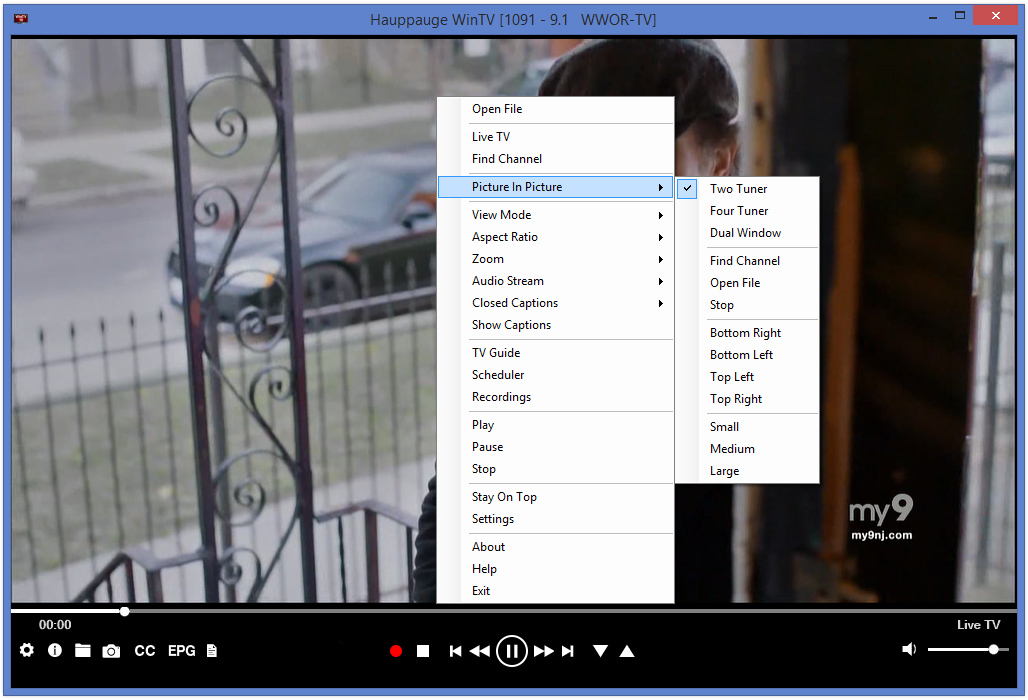1028x700 pixels.
Task: Open the recordings document icon
Action: 211,651
